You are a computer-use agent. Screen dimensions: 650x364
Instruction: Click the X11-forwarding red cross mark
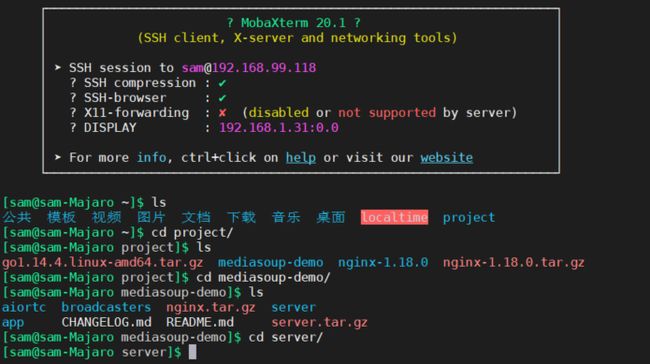[x=223, y=113]
